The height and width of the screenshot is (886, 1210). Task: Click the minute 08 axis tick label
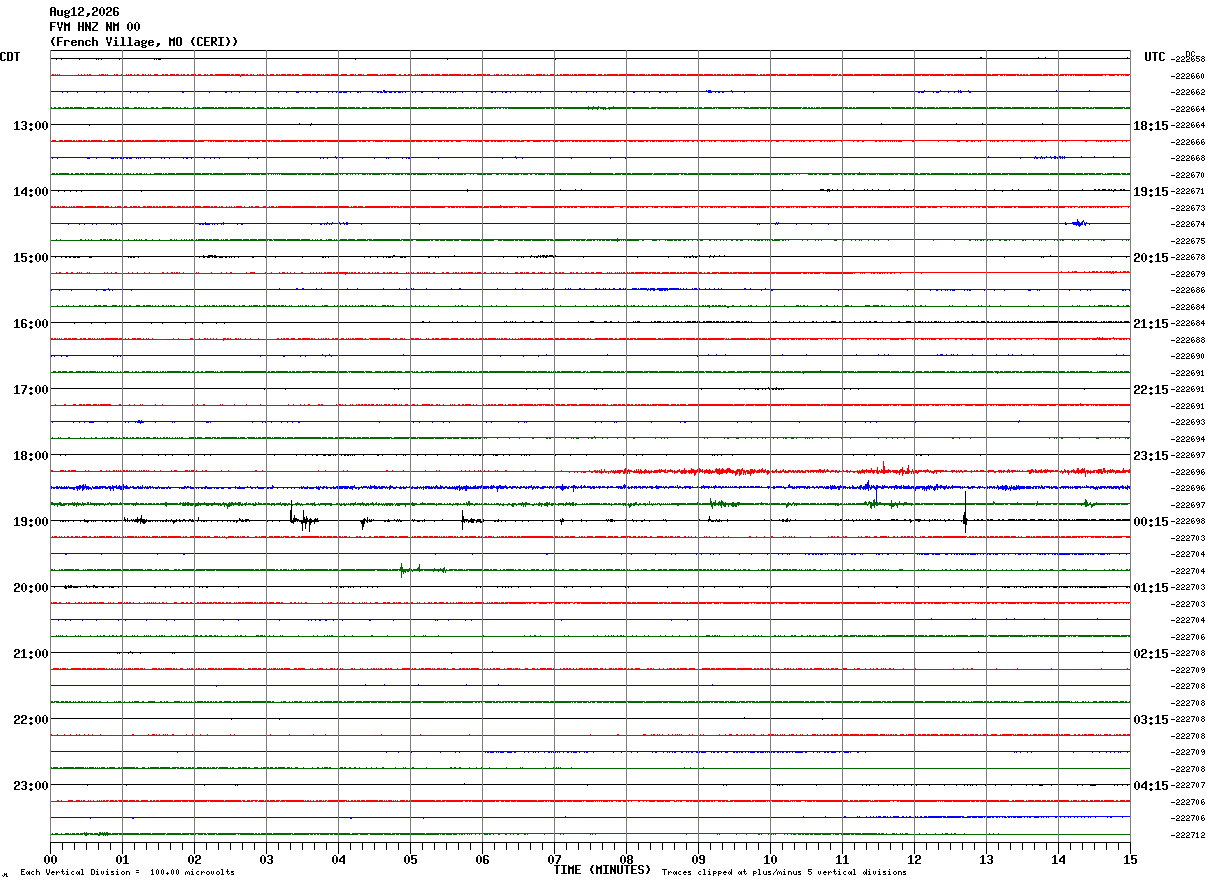point(626,860)
